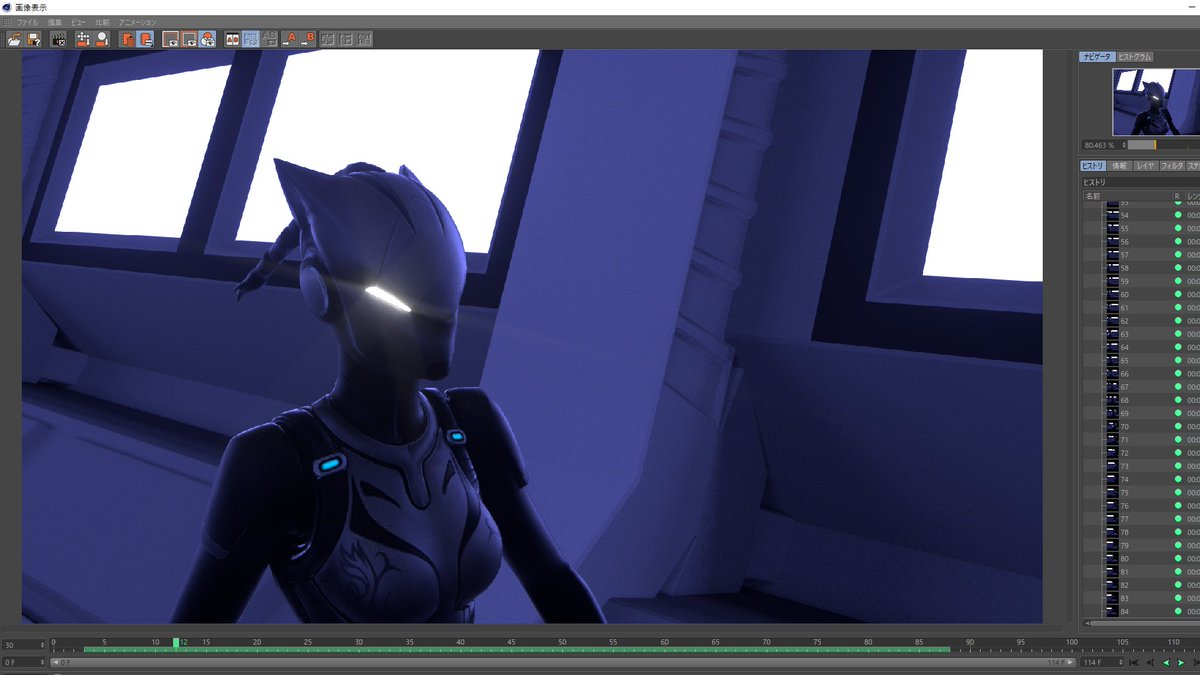The width and height of the screenshot is (1200, 675).
Task: Play animation backward with green arrow
Action: tap(1166, 662)
